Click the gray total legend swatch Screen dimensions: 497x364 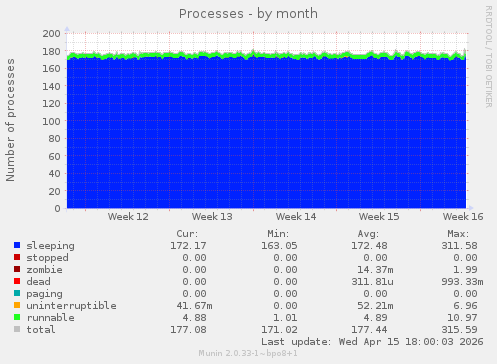17,329
